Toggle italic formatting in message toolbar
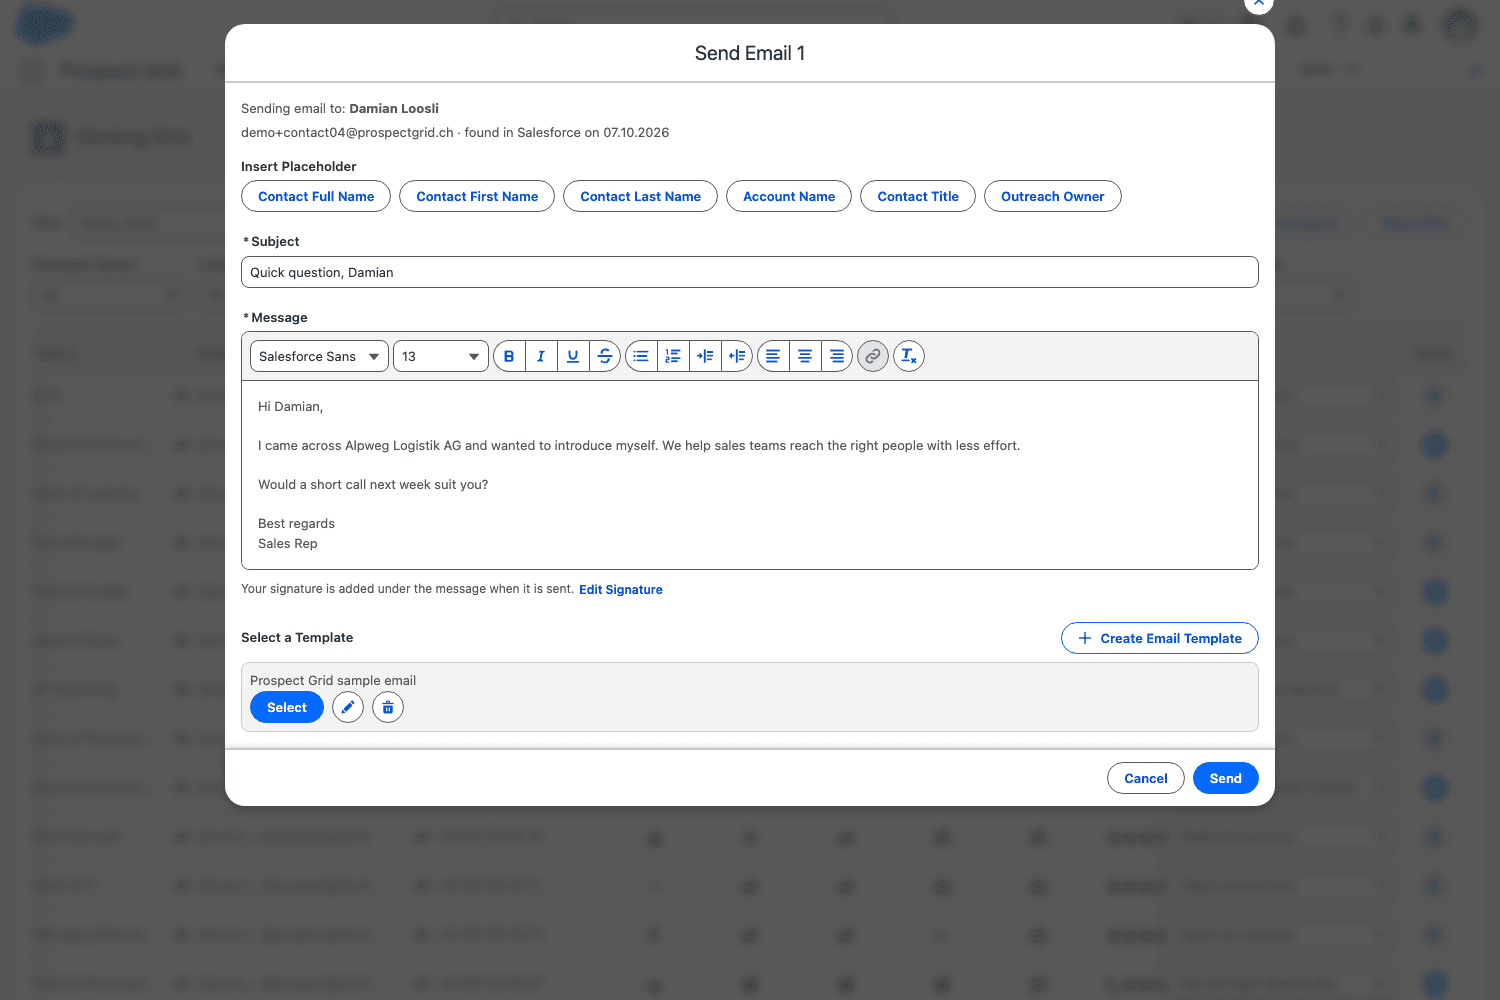 pos(541,356)
